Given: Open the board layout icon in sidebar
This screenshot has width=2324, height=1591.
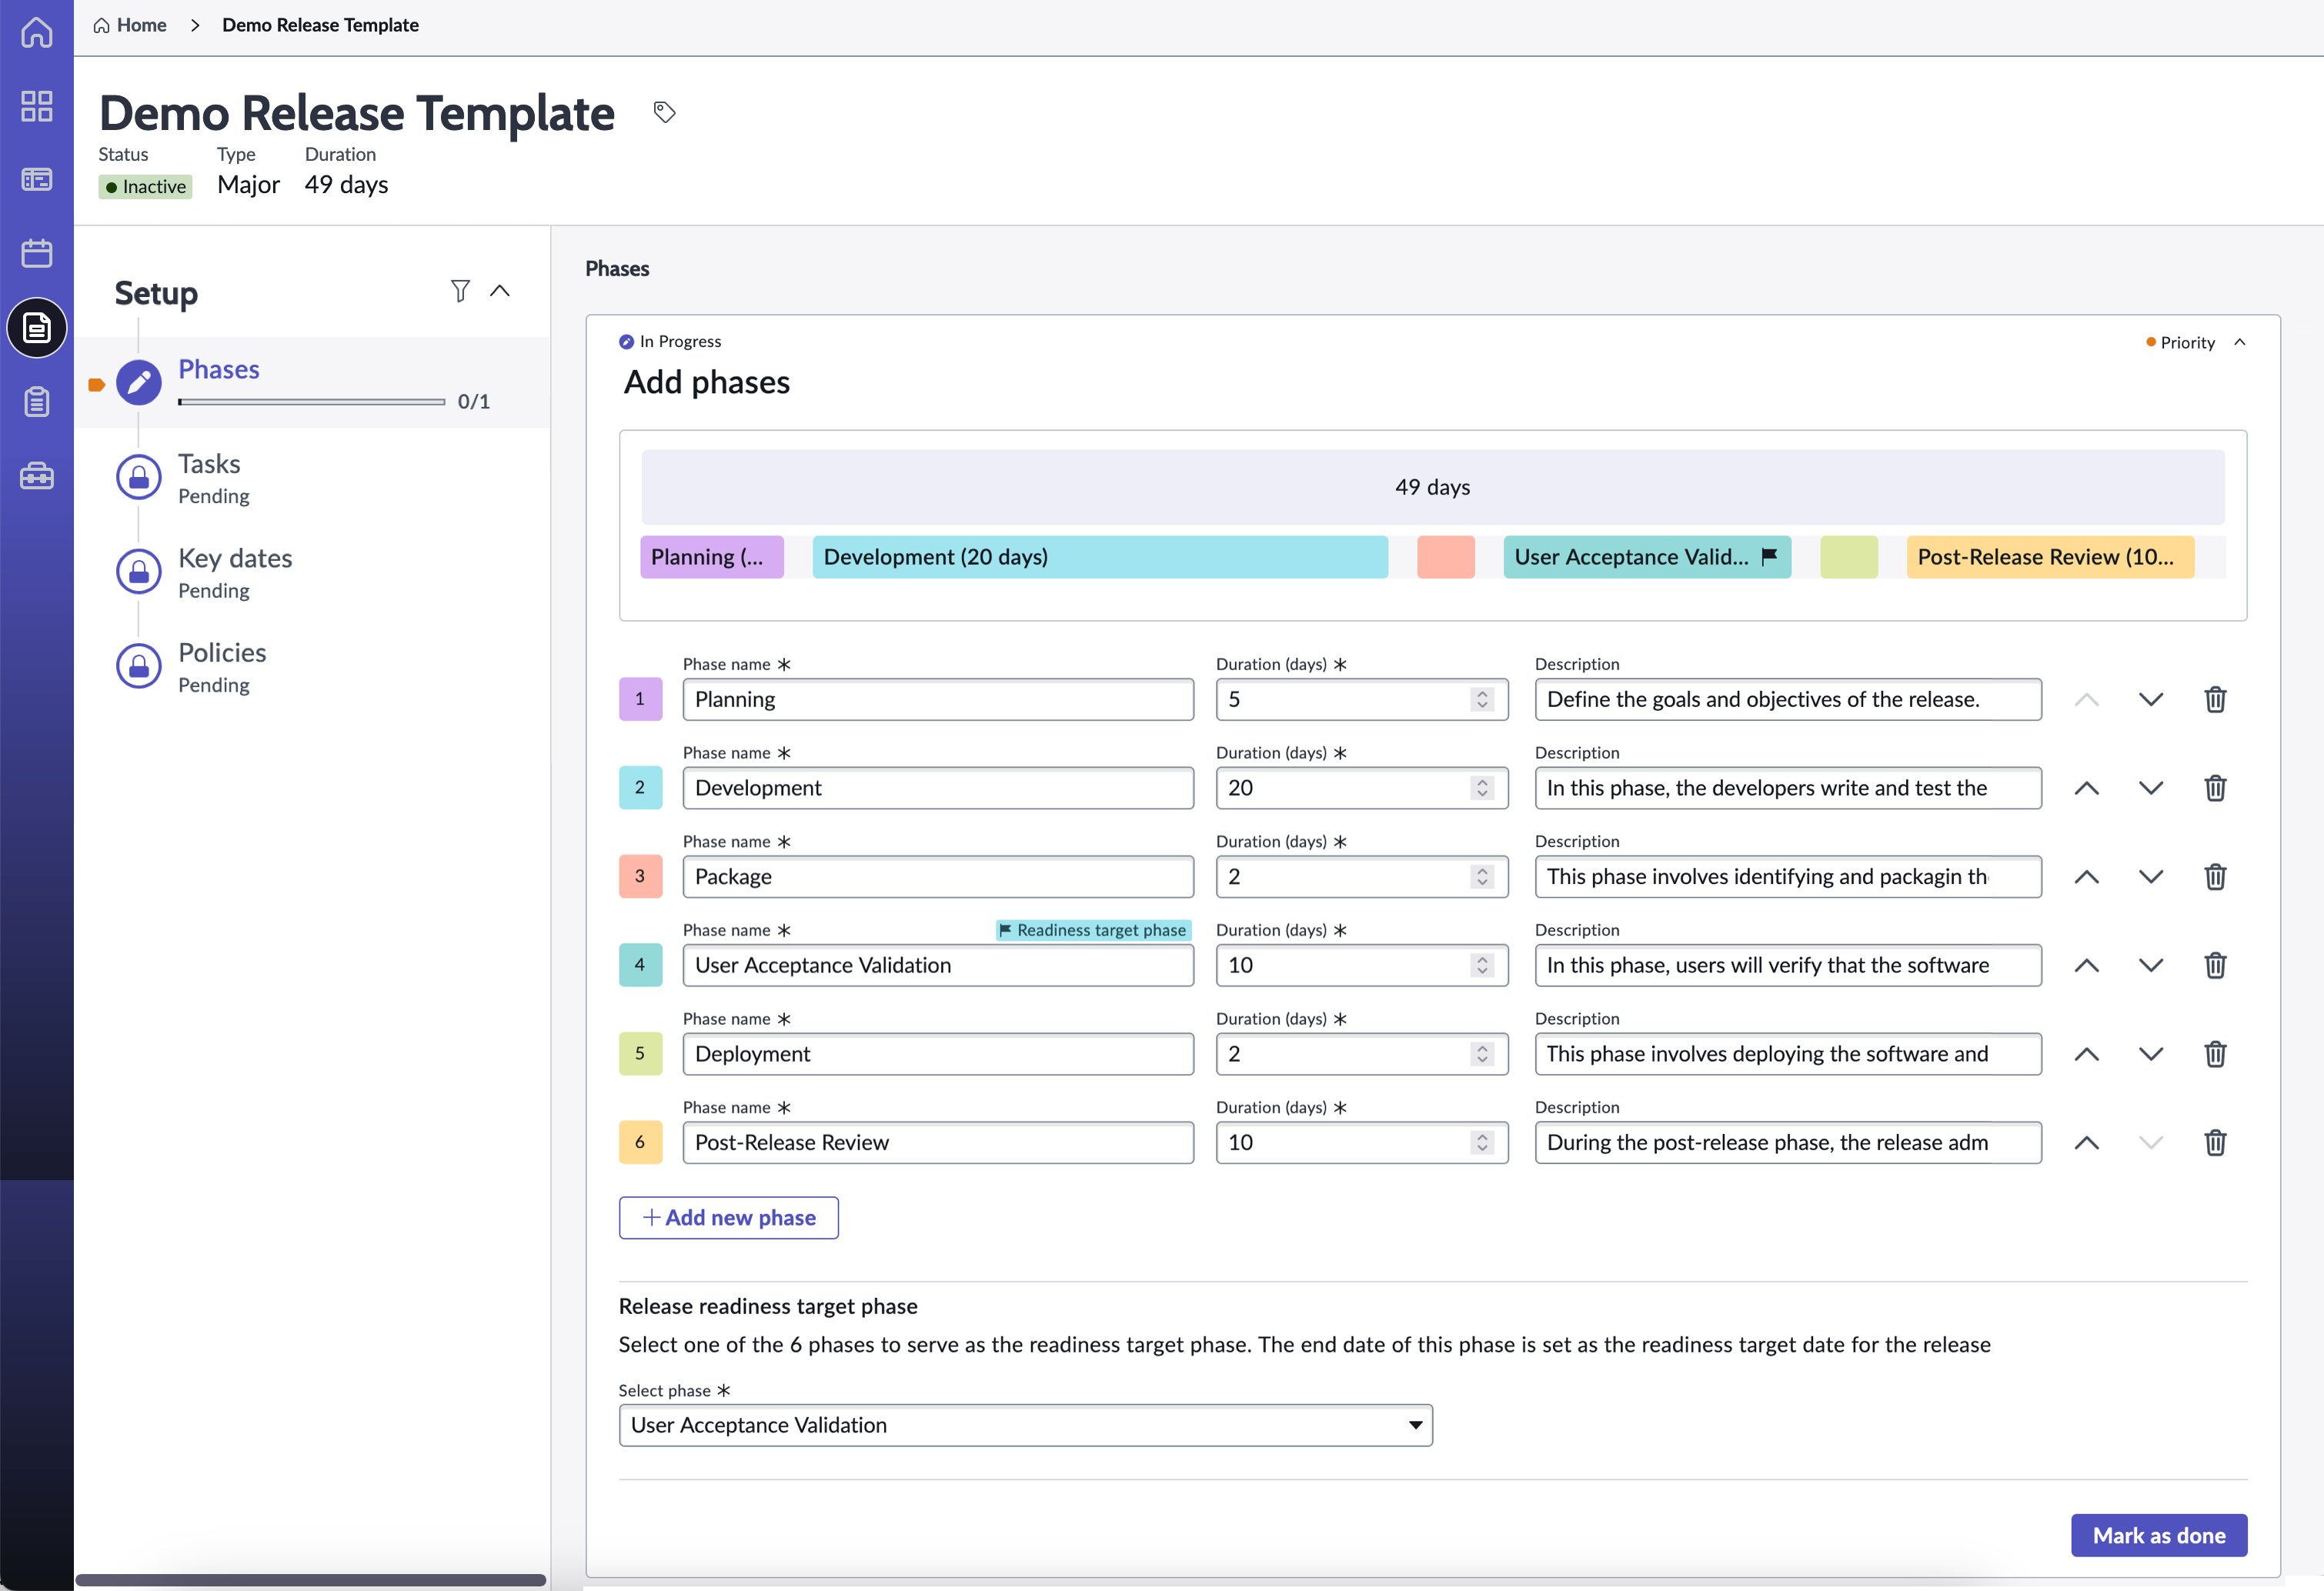Looking at the screenshot, I should (37, 179).
